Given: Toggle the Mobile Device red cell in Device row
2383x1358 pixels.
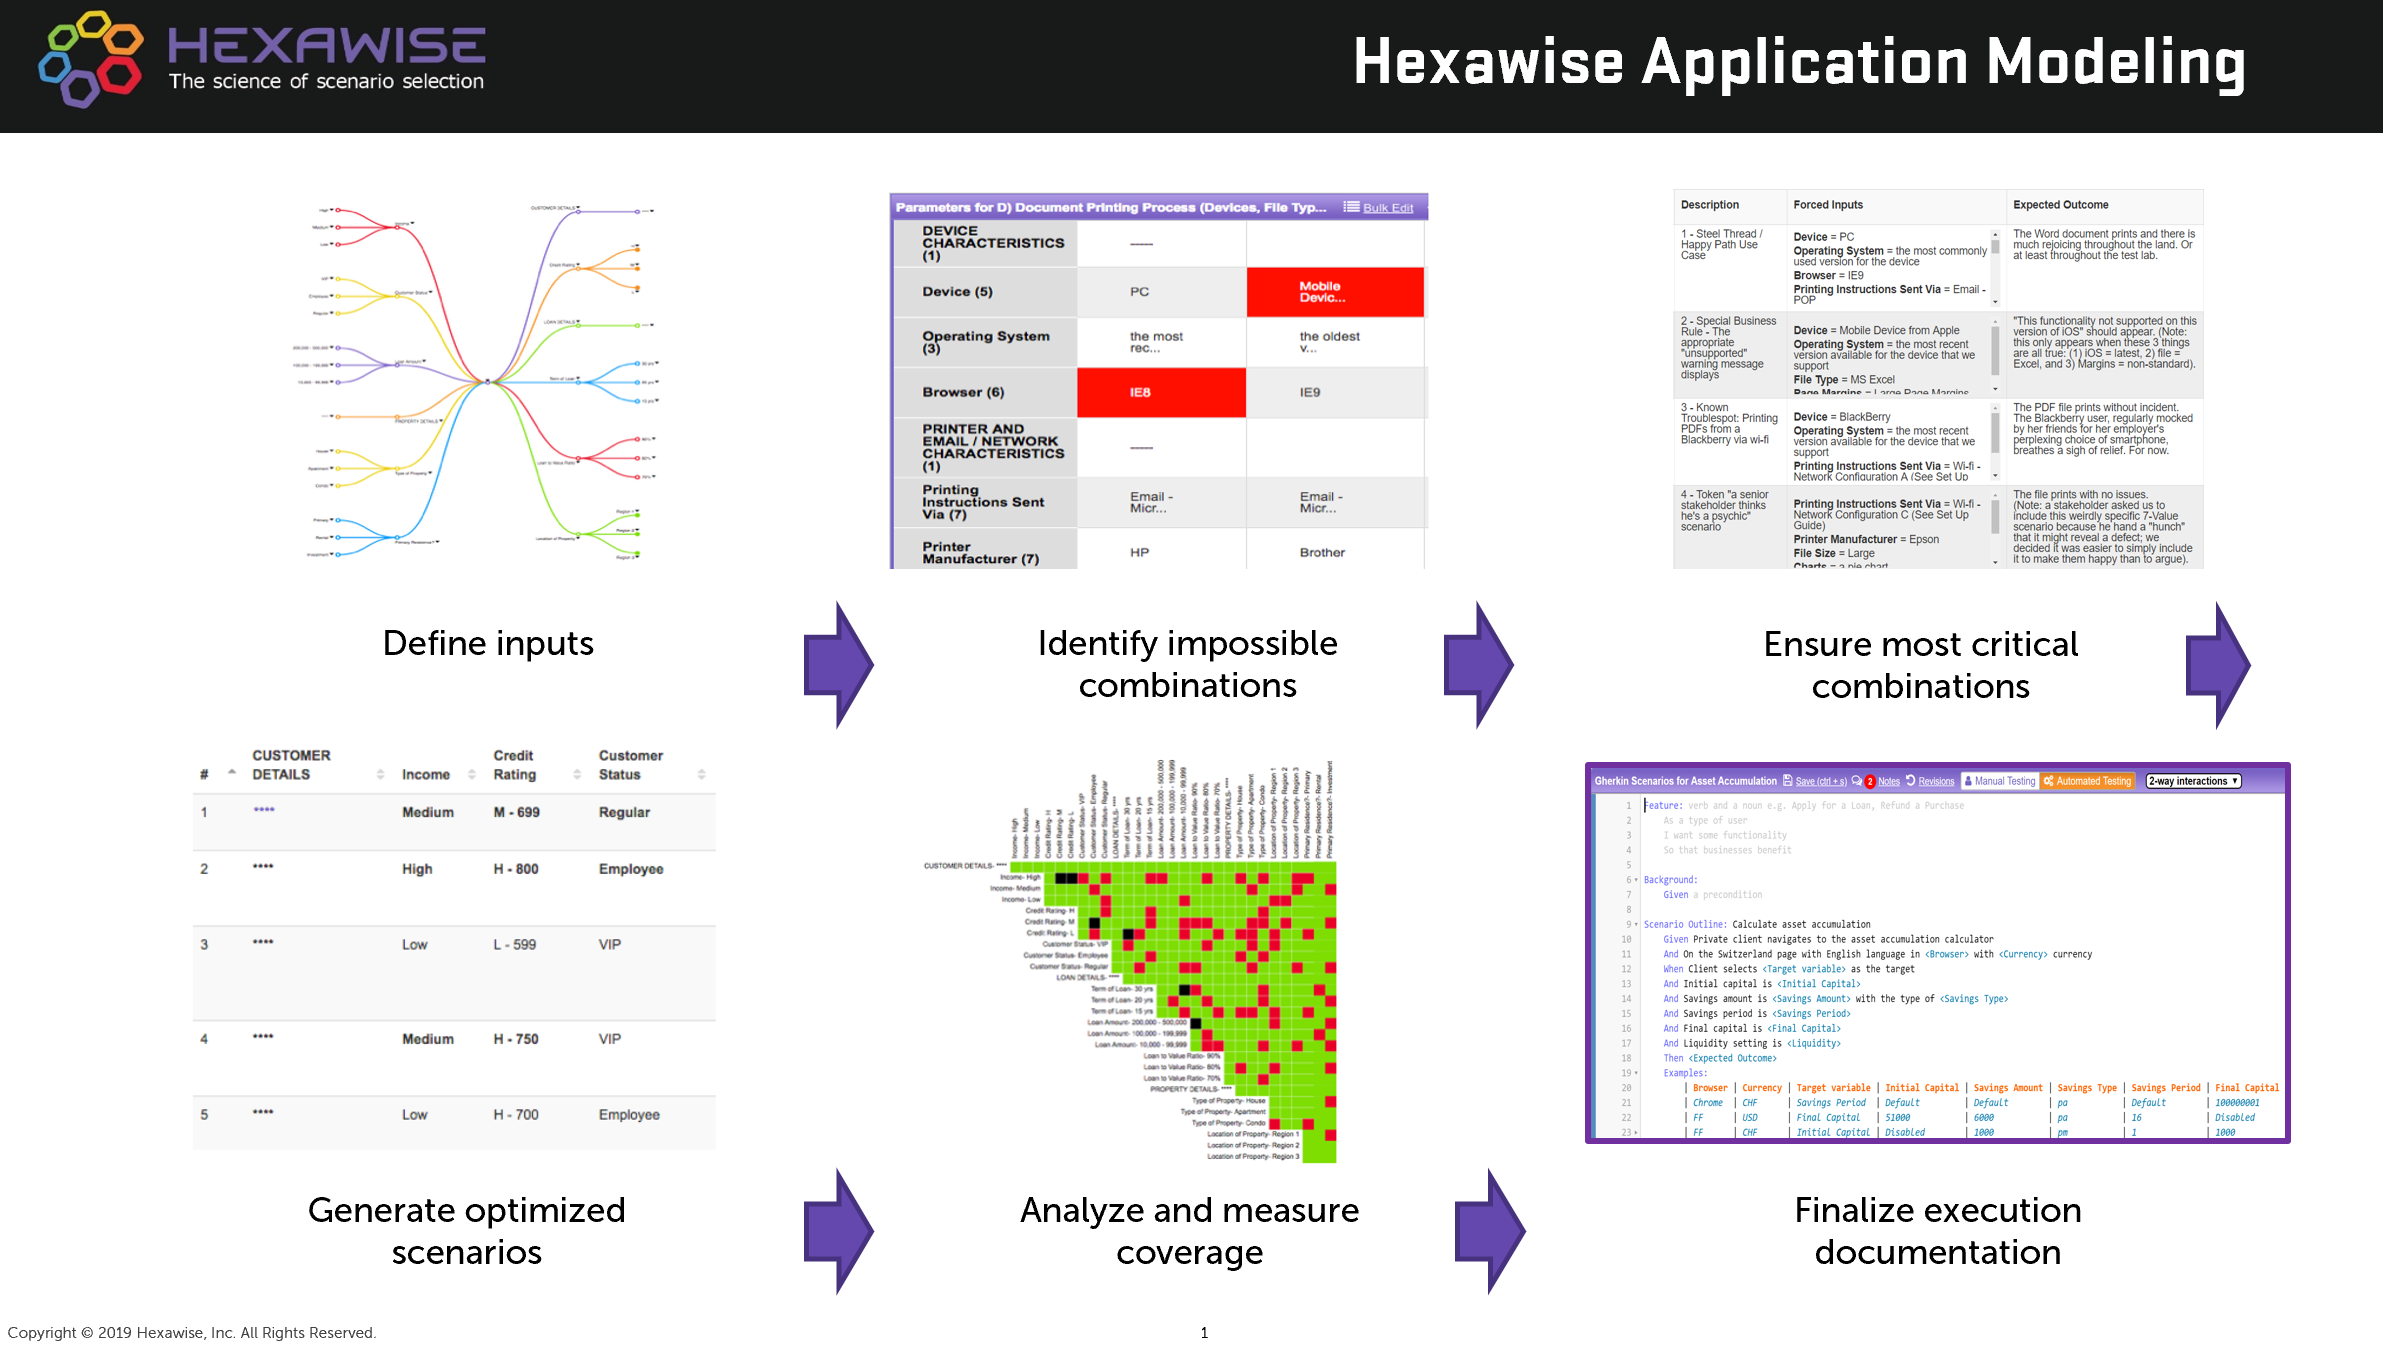Looking at the screenshot, I should tap(1342, 293).
